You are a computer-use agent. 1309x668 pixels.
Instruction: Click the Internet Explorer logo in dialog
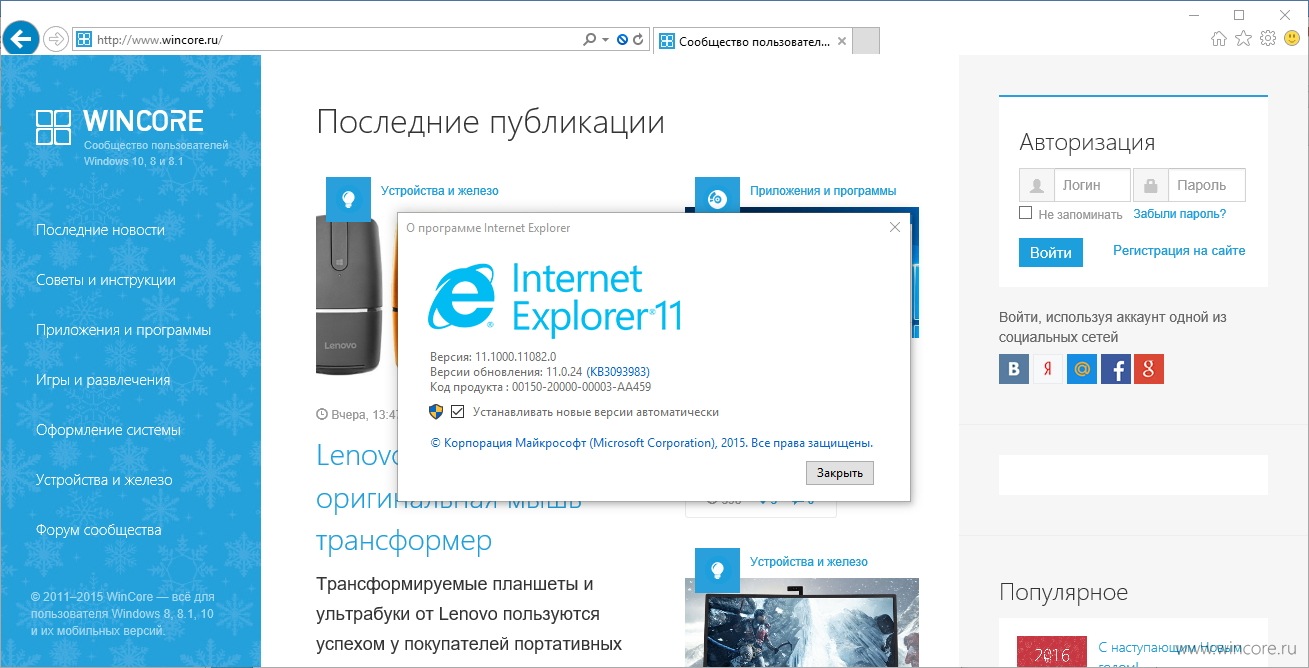(555, 298)
